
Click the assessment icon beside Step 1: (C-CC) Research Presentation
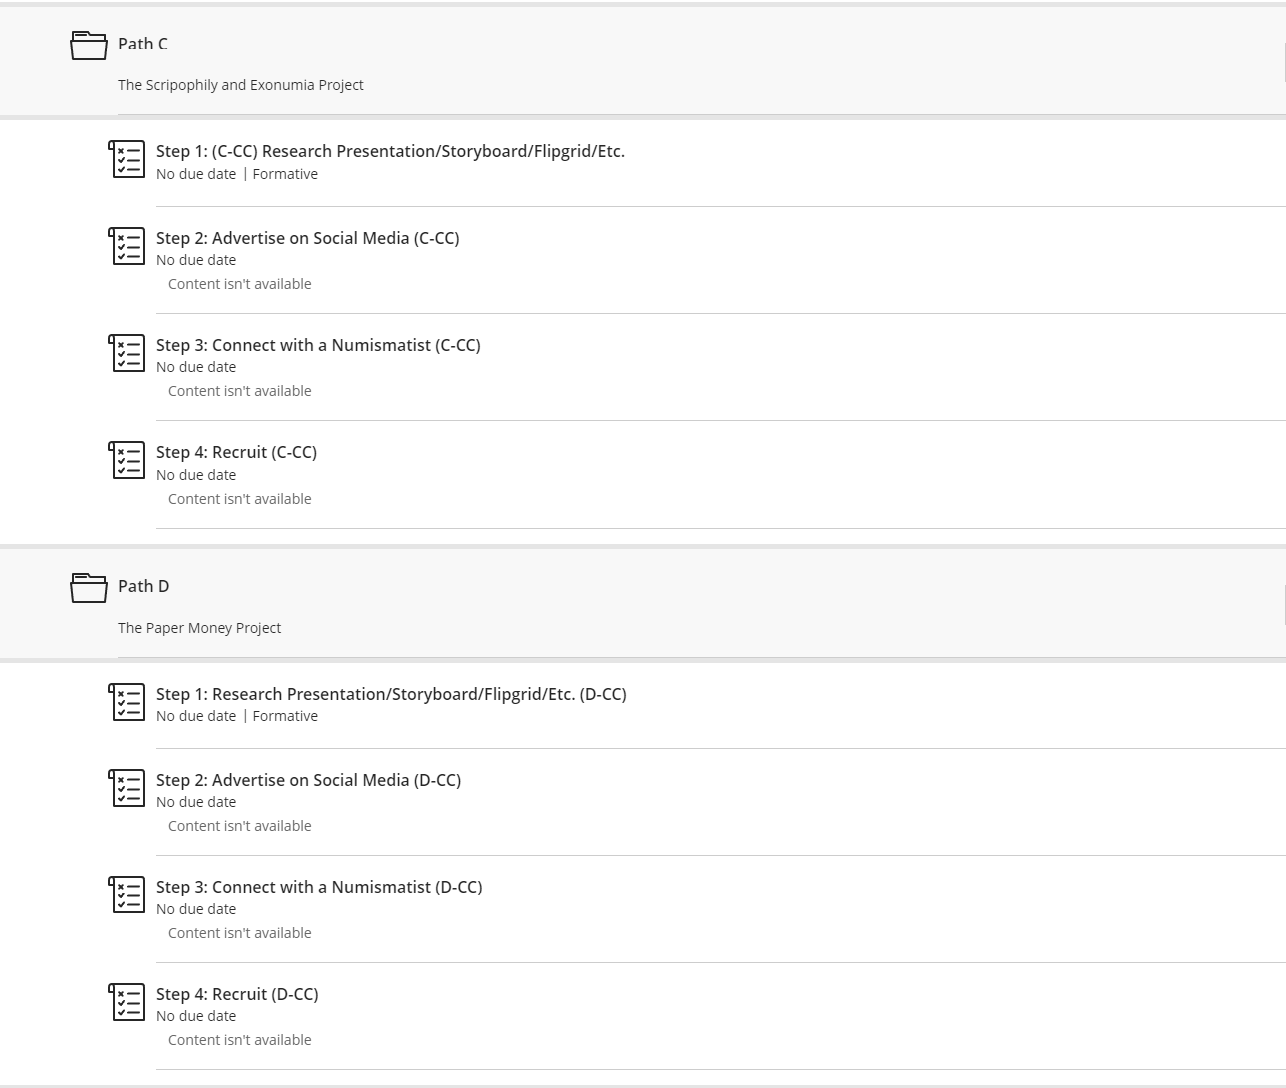tap(127, 159)
